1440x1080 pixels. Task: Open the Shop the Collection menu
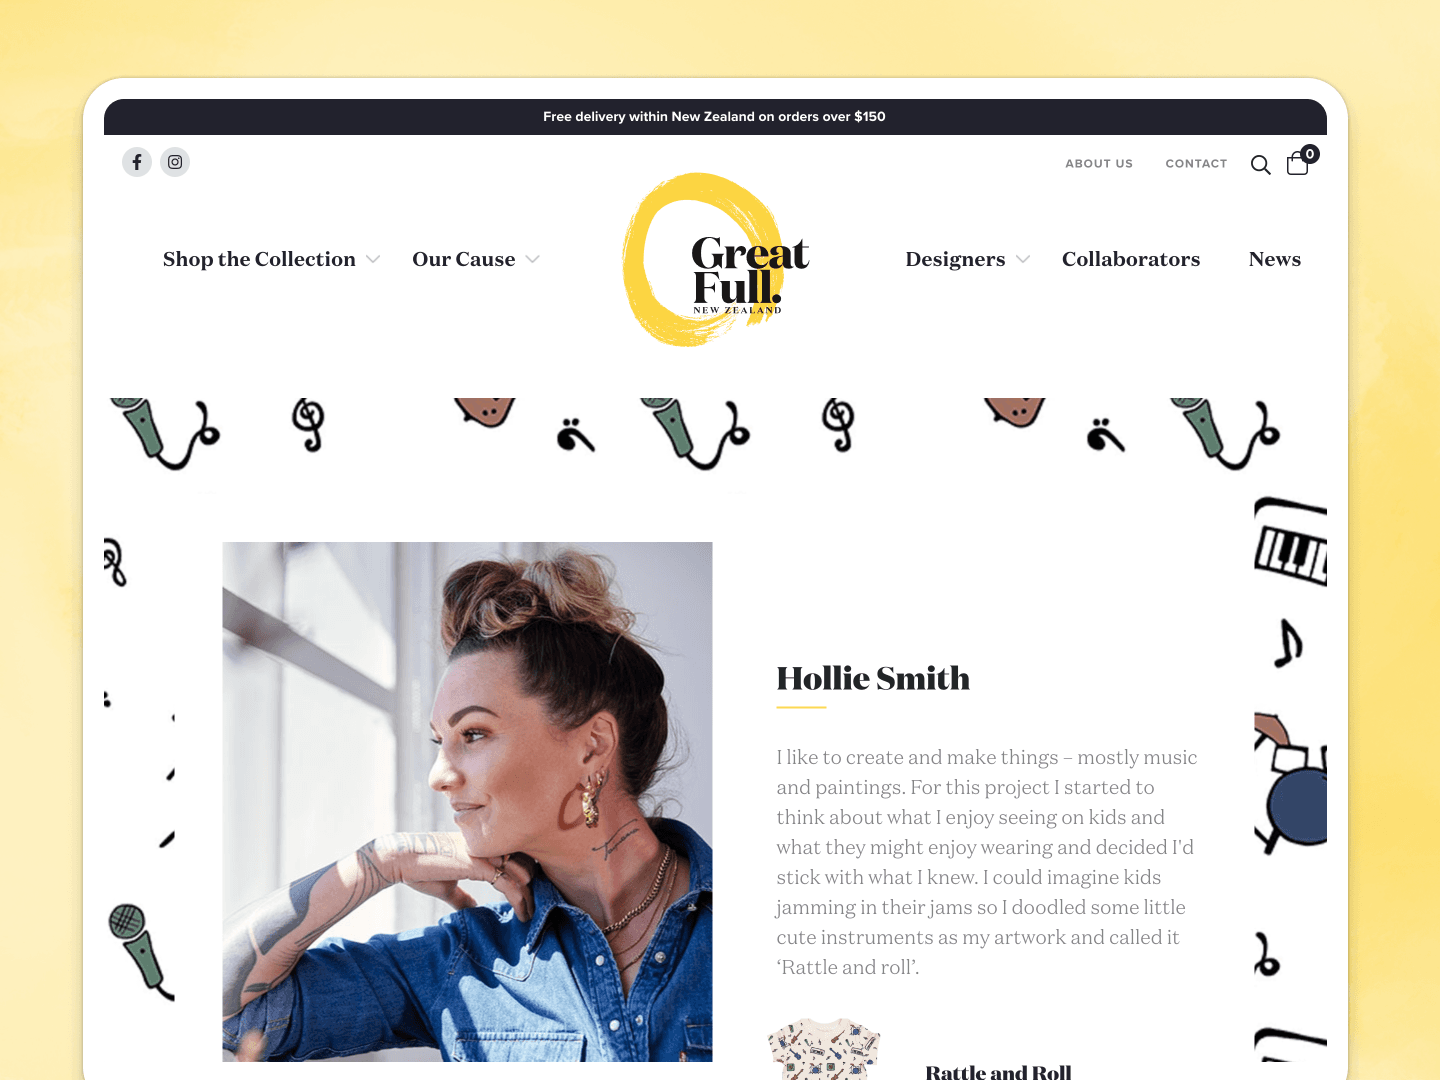(259, 259)
